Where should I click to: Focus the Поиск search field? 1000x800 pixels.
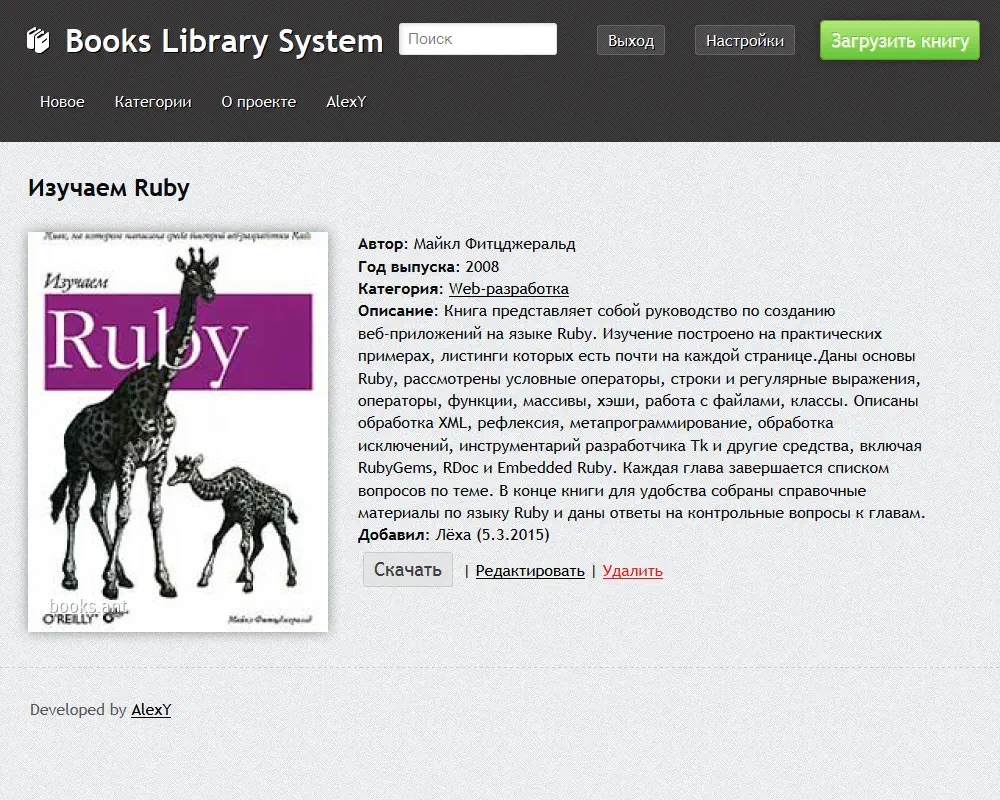click(478, 39)
